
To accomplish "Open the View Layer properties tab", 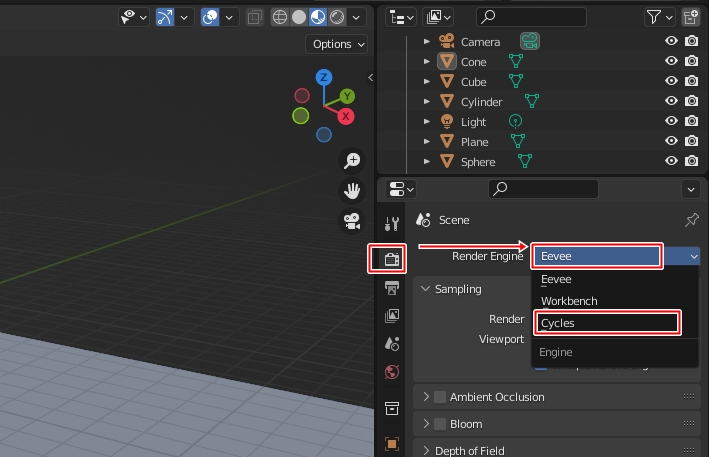I will 392,316.
